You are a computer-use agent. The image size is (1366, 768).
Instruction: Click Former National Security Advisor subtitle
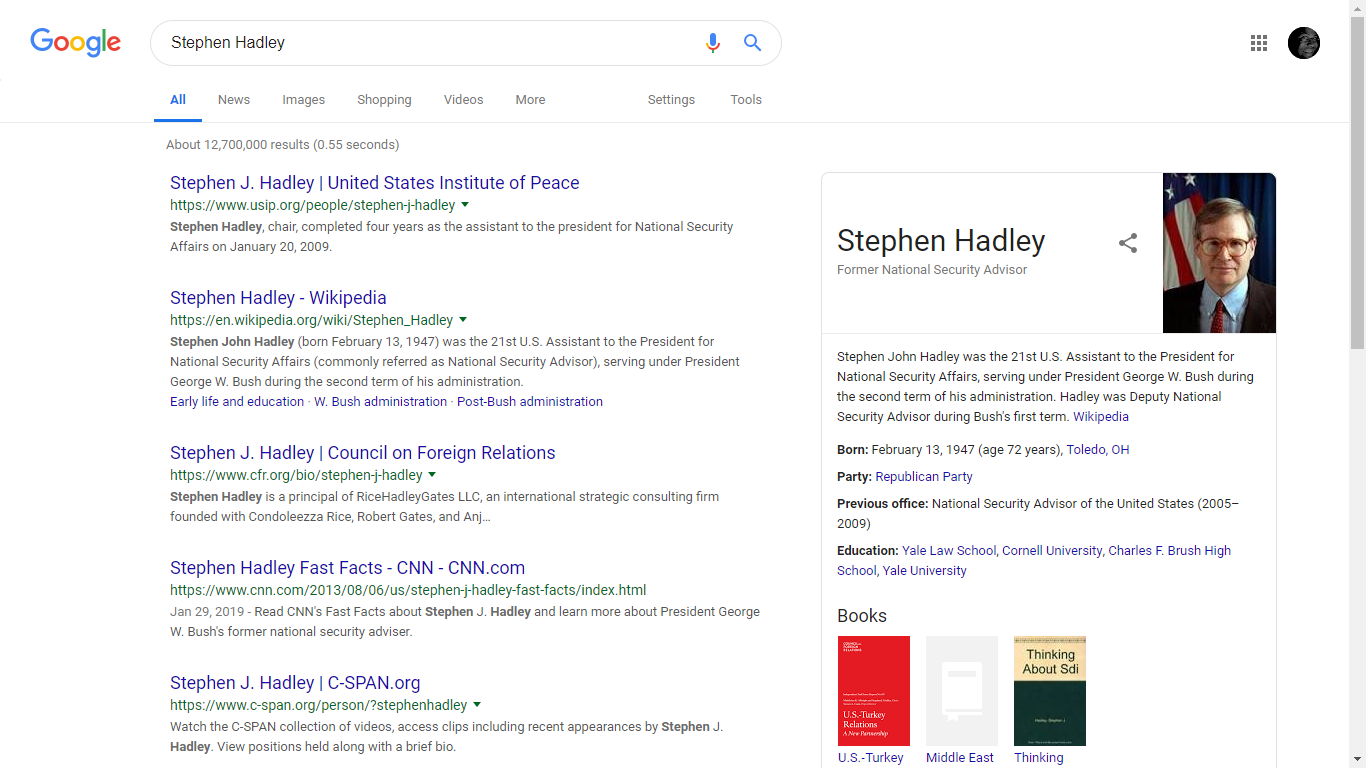click(932, 270)
